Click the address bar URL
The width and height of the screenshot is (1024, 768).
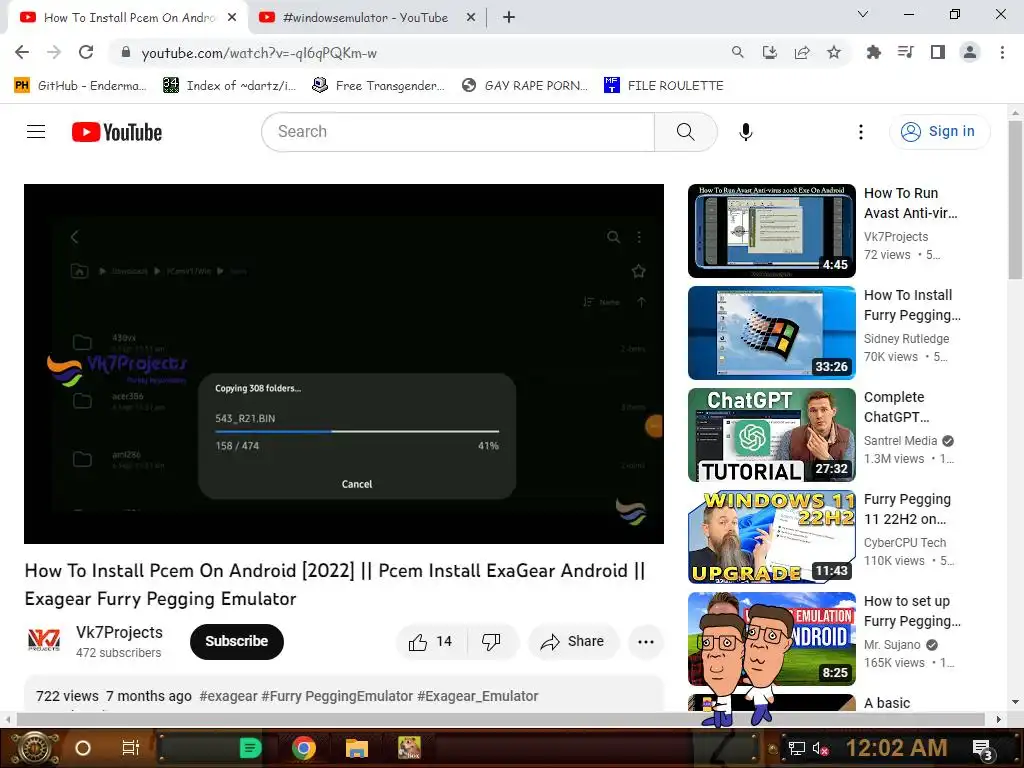259,53
